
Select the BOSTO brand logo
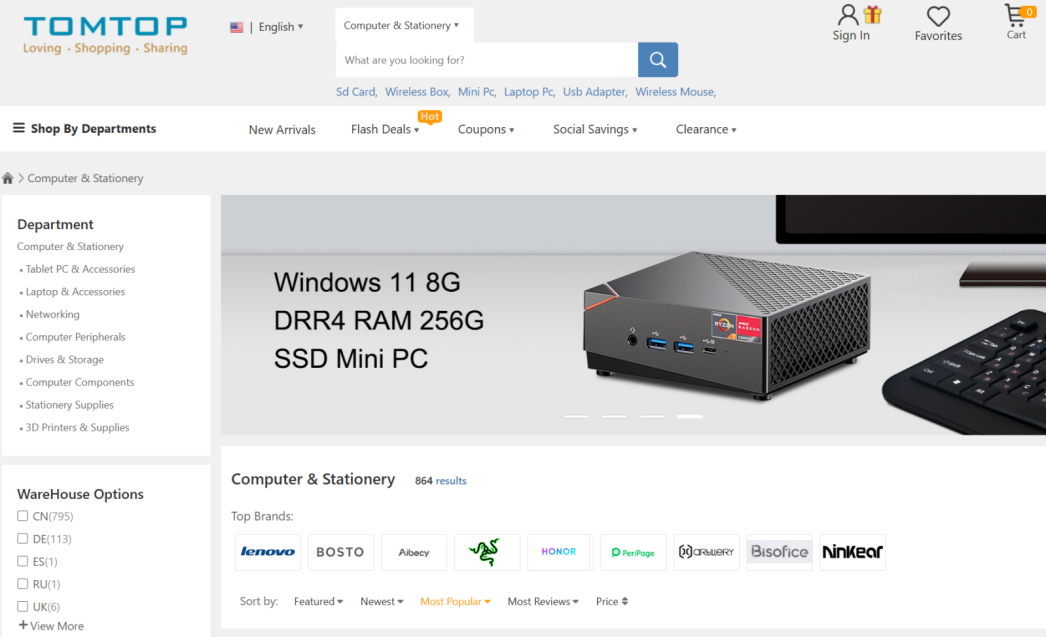pos(340,552)
